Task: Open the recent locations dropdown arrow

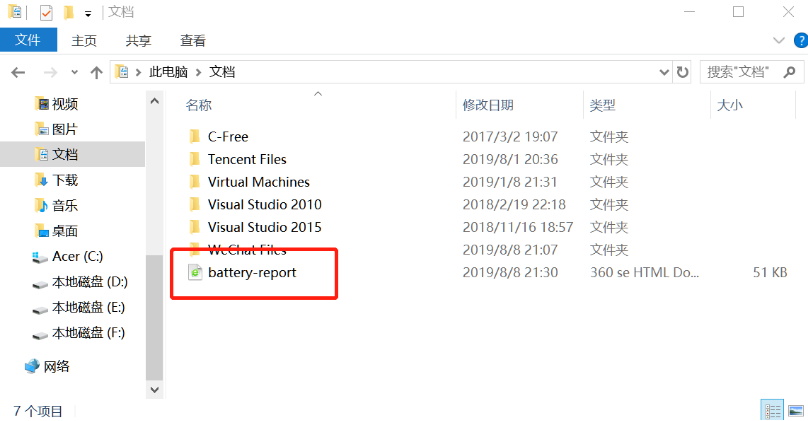Action: tap(74, 72)
